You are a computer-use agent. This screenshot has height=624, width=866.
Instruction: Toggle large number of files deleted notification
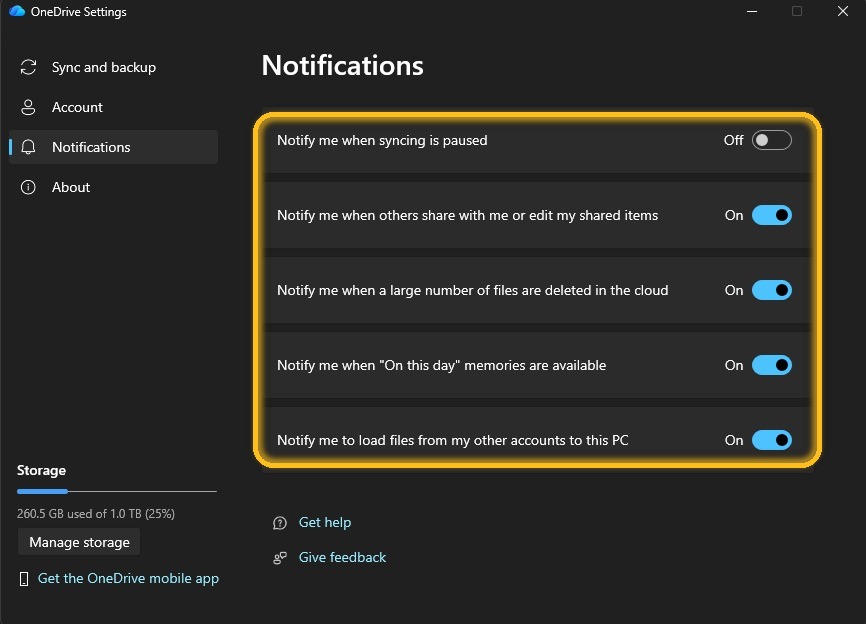772,290
